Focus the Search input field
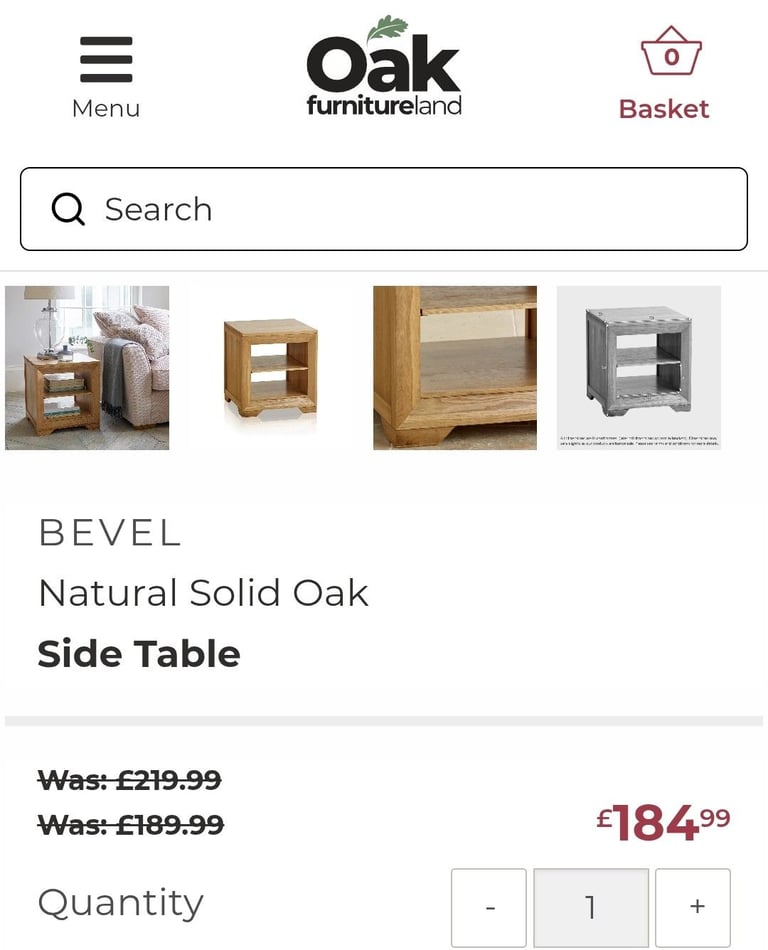This screenshot has width=768, height=950. 384,209
